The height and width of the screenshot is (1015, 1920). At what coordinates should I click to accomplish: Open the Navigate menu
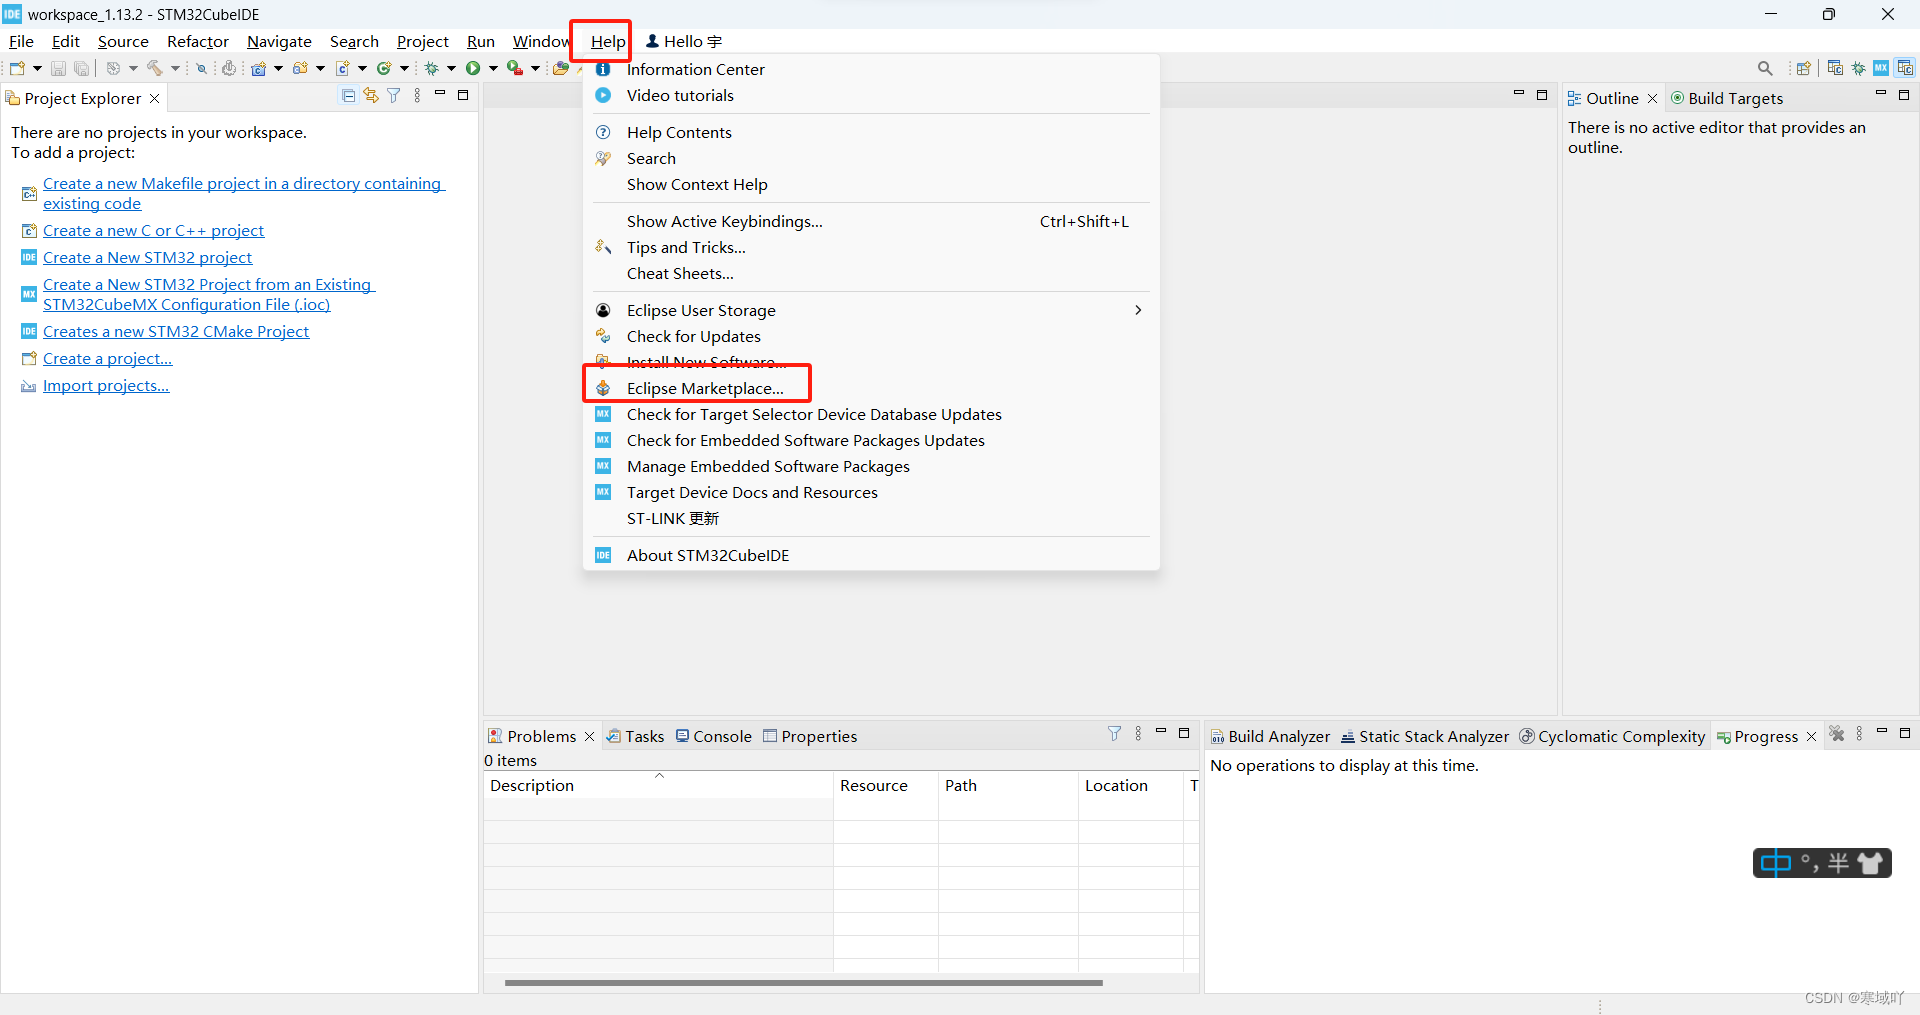(279, 41)
